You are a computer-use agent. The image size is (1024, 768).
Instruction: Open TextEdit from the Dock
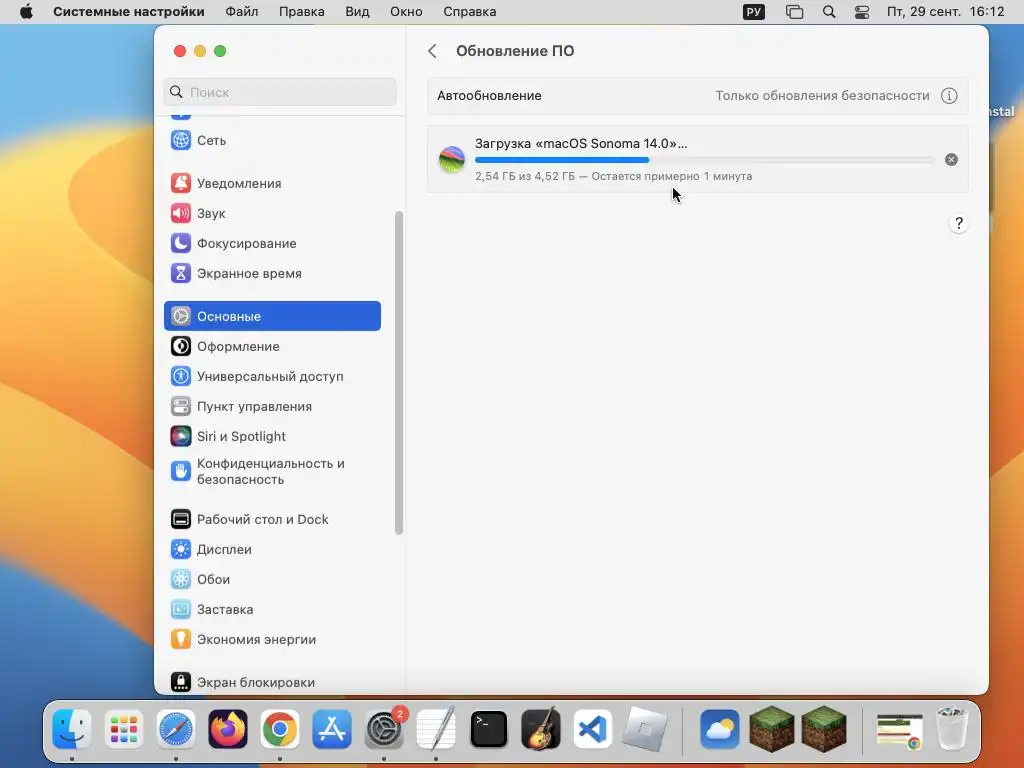tap(436, 729)
